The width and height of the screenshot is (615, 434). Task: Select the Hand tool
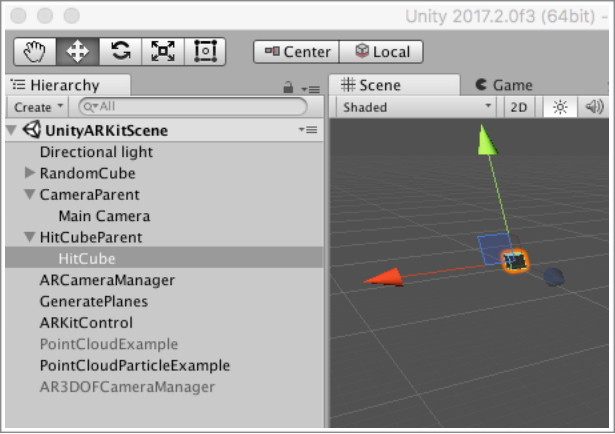click(x=35, y=51)
